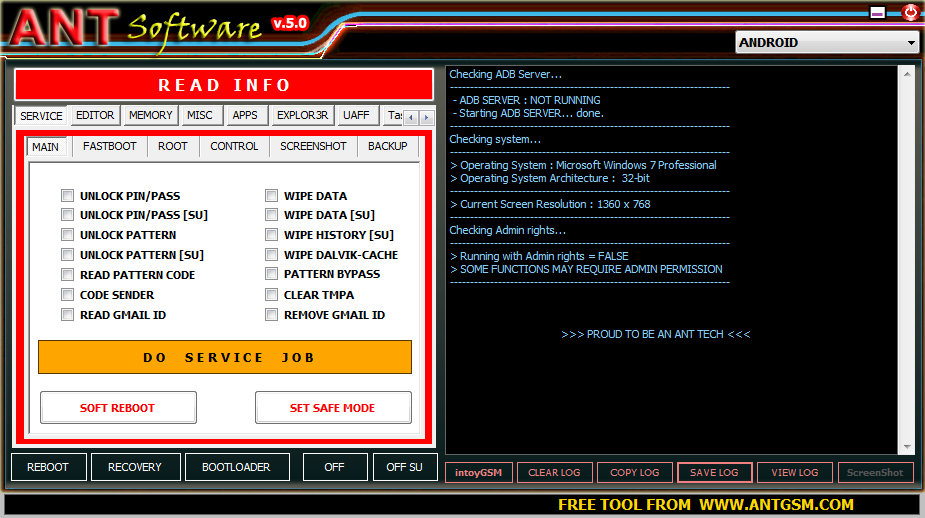Select the UAFF tab
The height and width of the screenshot is (518, 925).
[356, 115]
